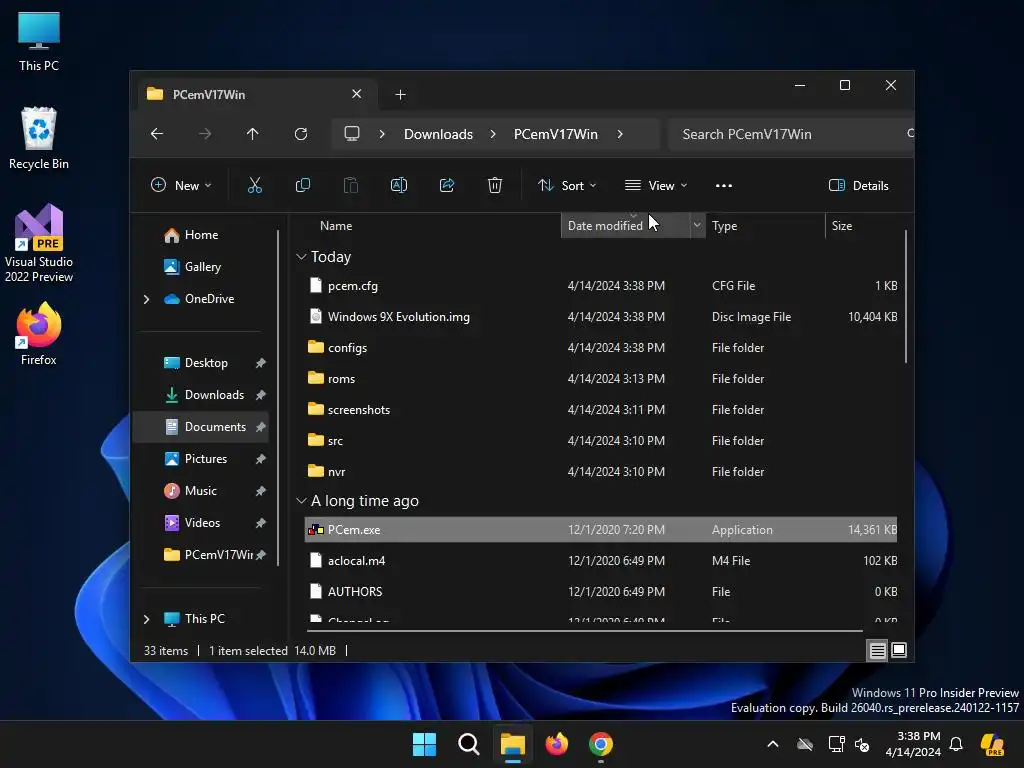The height and width of the screenshot is (768, 1024).
Task: Go back with the left arrow
Action: tap(157, 134)
